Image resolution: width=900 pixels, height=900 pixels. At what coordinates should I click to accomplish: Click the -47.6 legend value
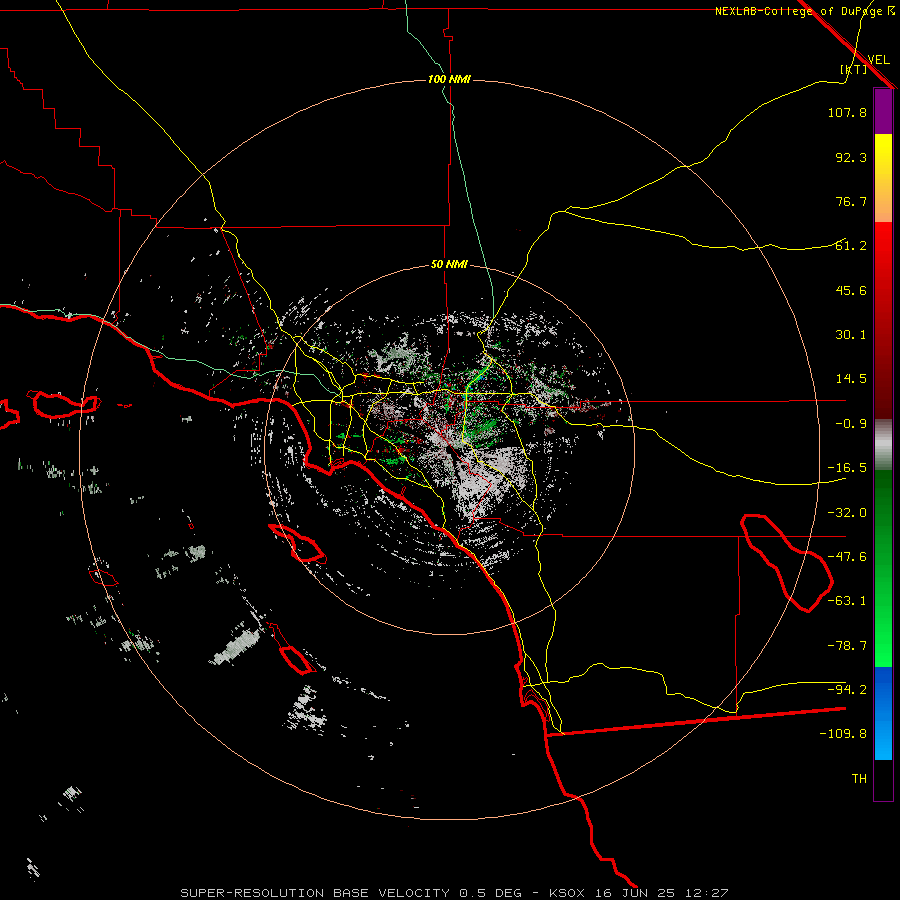point(847,557)
